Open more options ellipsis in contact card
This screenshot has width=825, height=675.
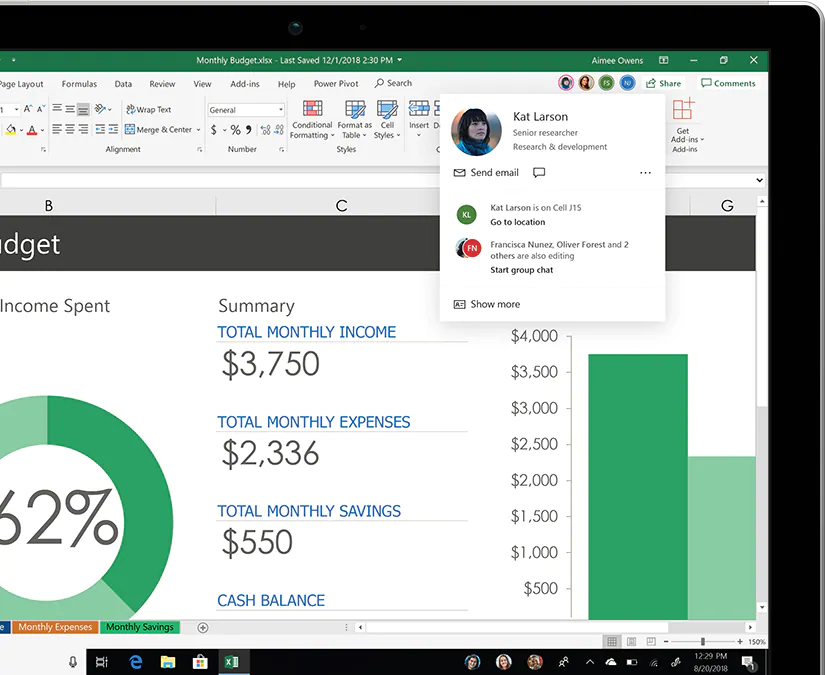(x=645, y=173)
